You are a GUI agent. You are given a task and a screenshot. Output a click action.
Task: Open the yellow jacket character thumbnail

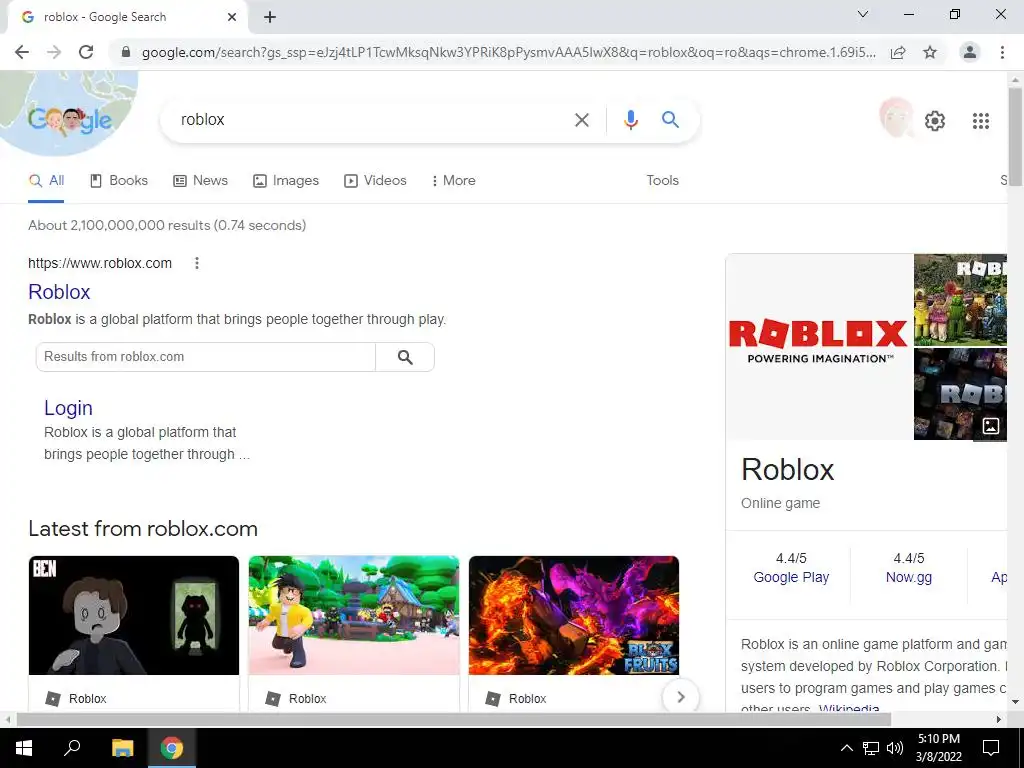(354, 615)
